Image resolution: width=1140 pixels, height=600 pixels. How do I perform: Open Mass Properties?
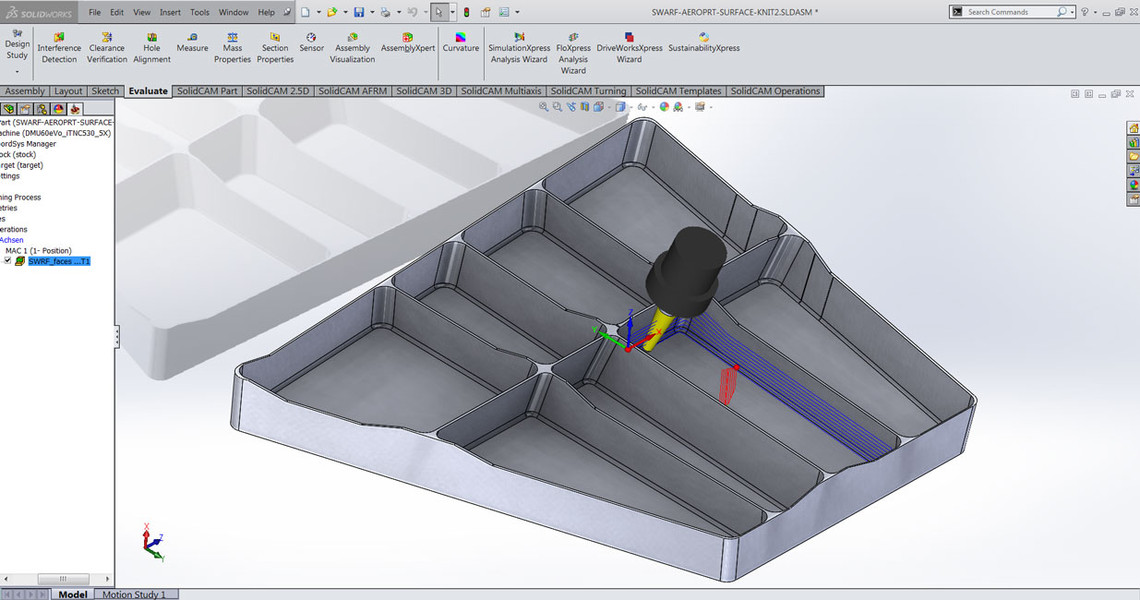point(232,48)
